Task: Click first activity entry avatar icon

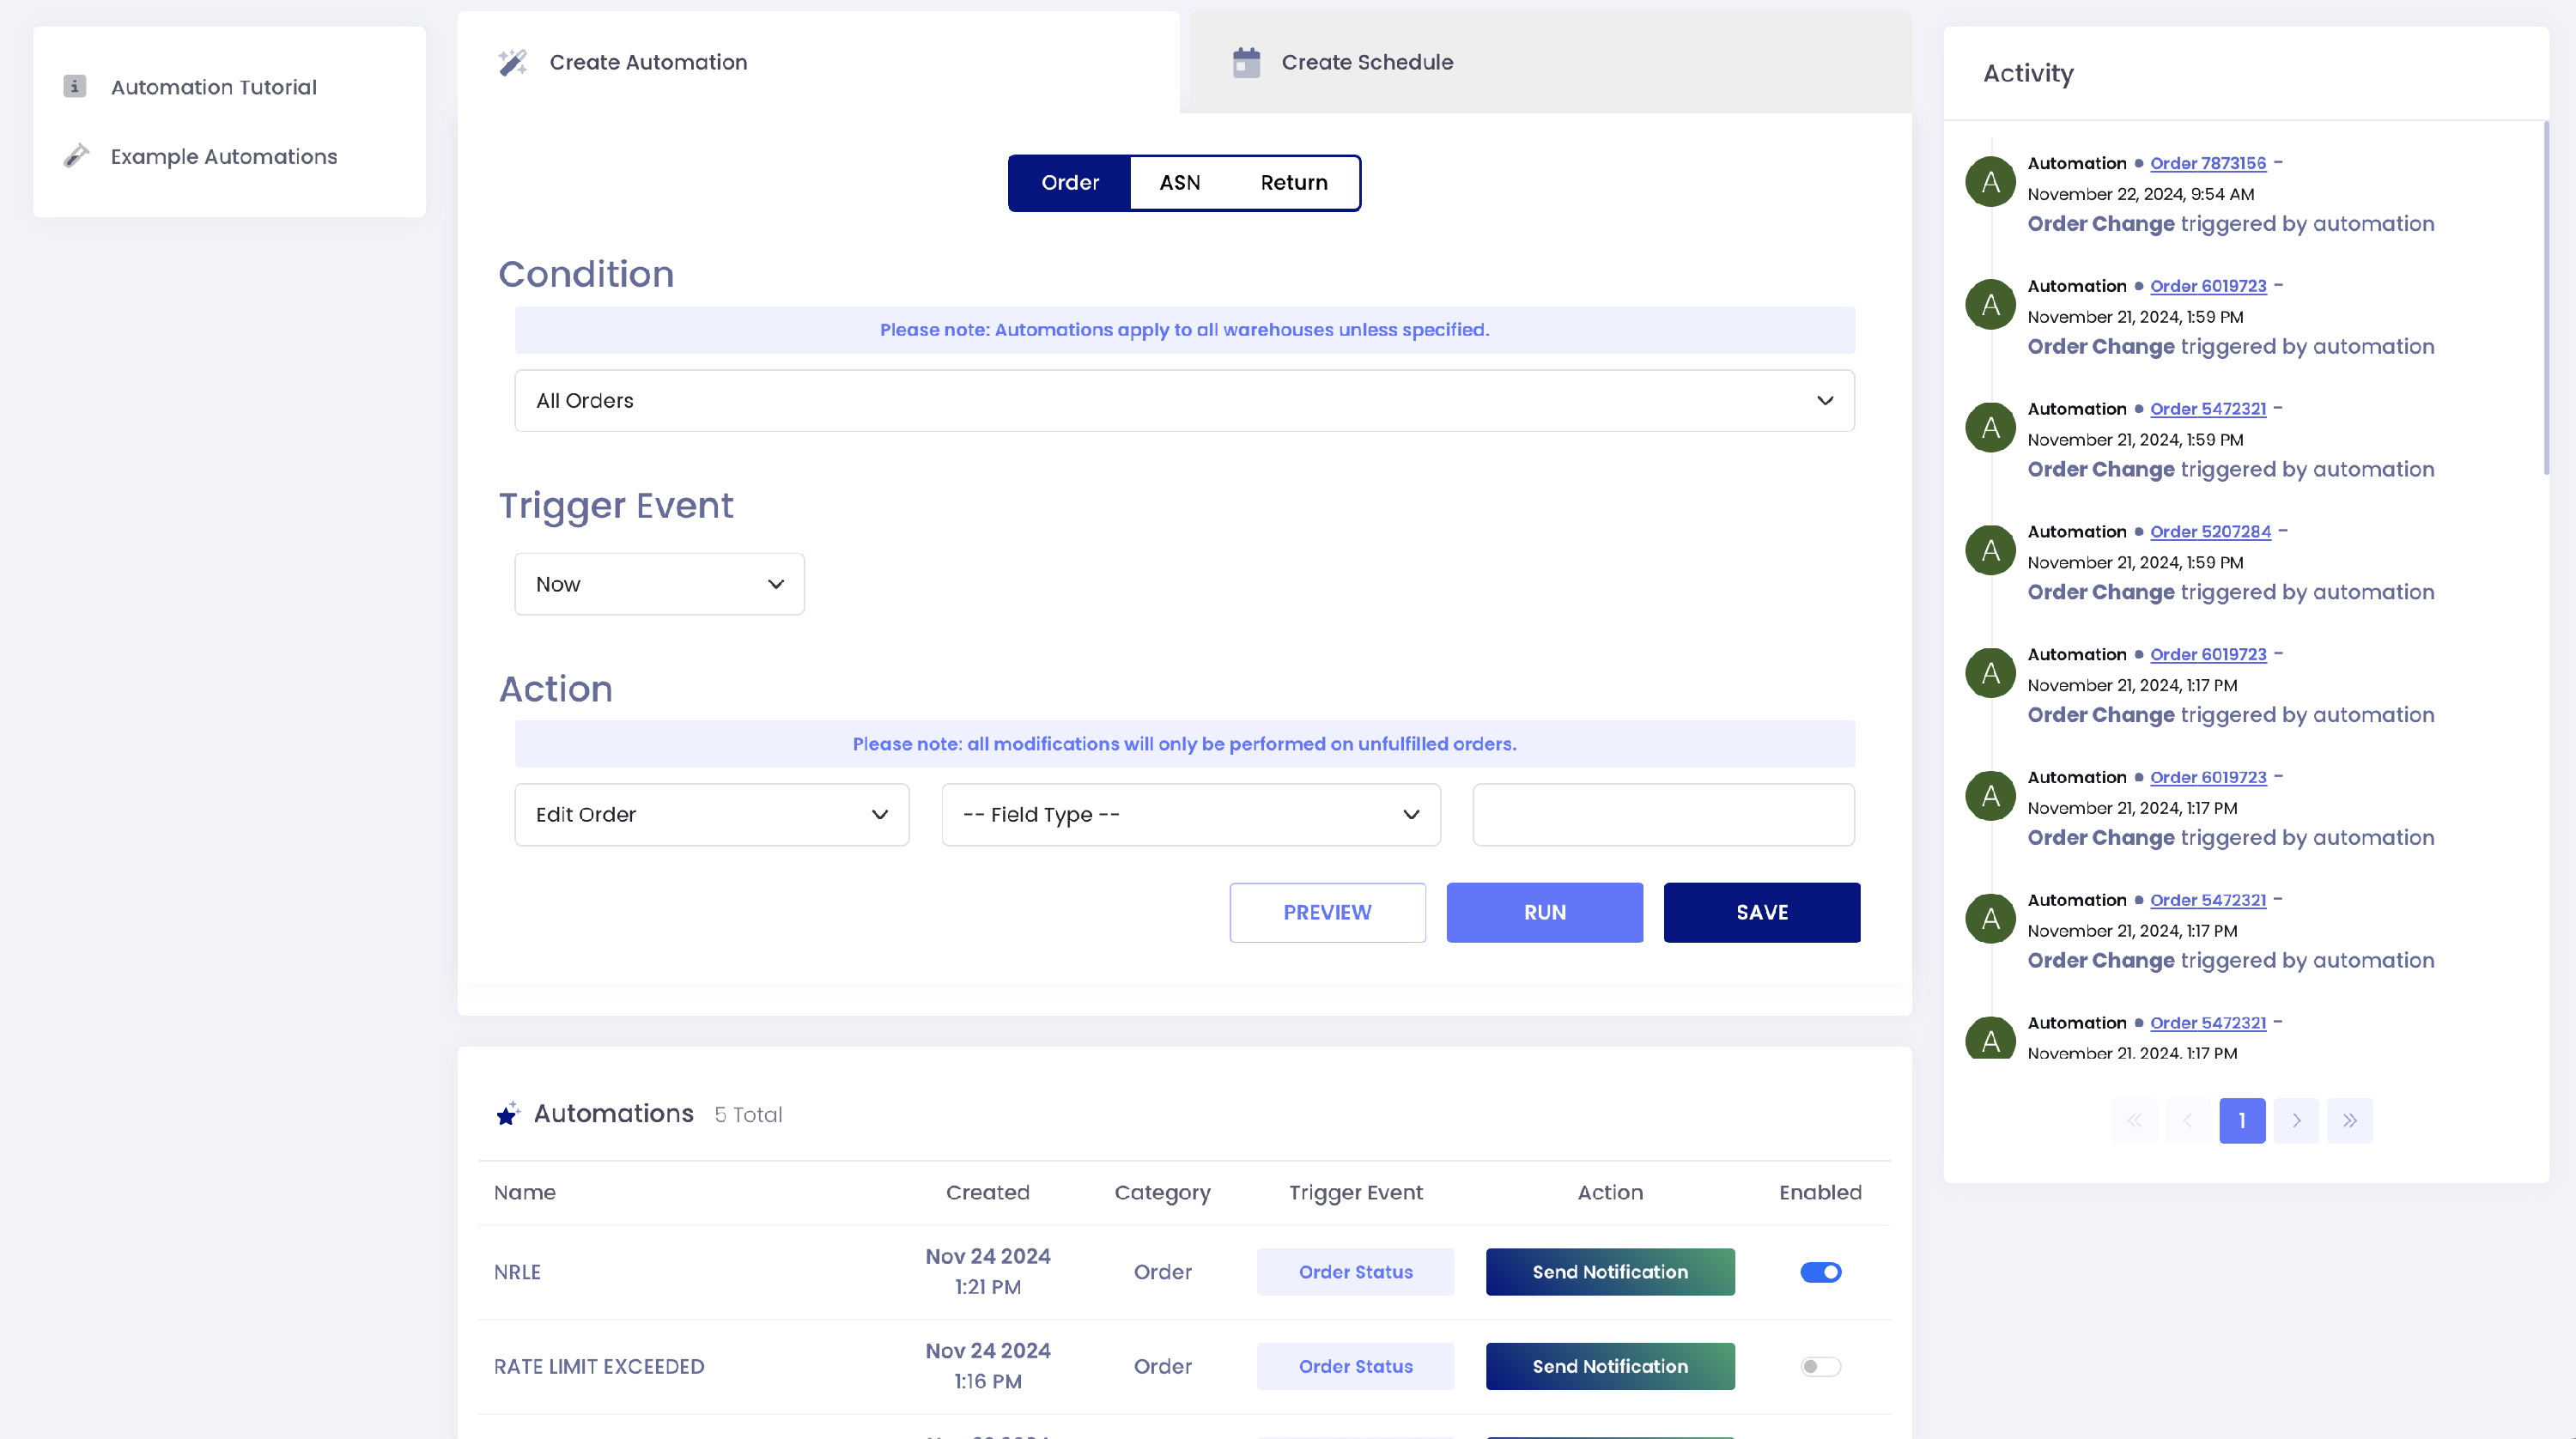Action: pyautogui.click(x=1990, y=183)
